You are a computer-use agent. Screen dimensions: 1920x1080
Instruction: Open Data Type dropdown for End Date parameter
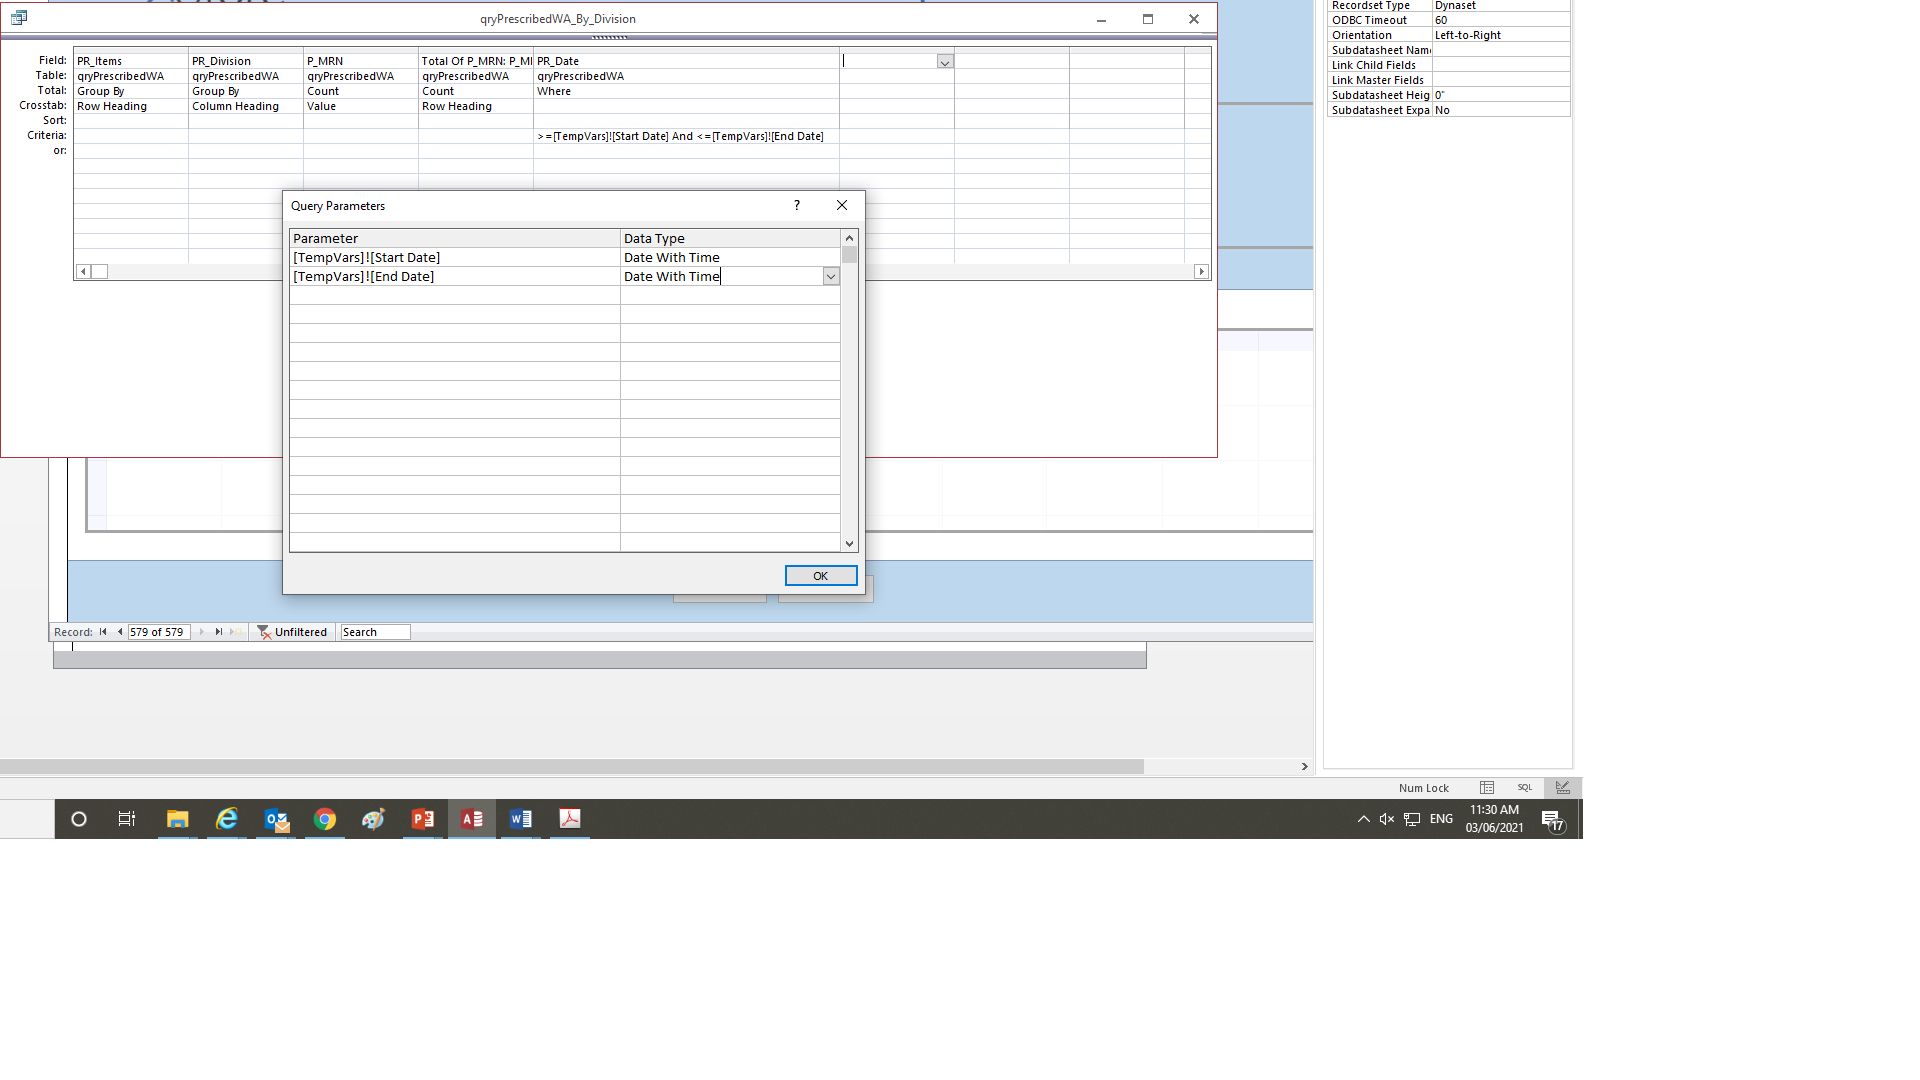[830, 277]
